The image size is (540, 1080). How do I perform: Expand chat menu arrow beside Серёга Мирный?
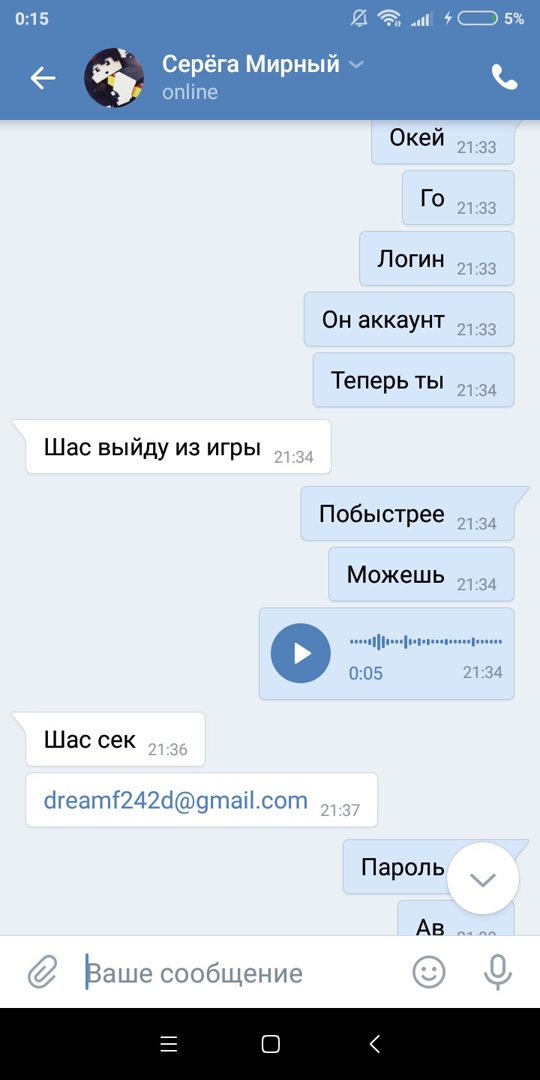(356, 65)
